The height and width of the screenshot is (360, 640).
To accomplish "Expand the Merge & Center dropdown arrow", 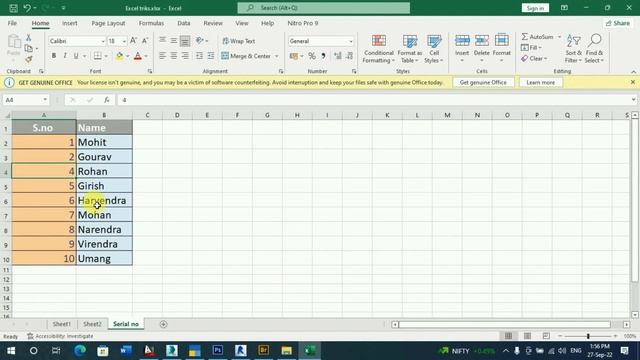I will (277, 56).
